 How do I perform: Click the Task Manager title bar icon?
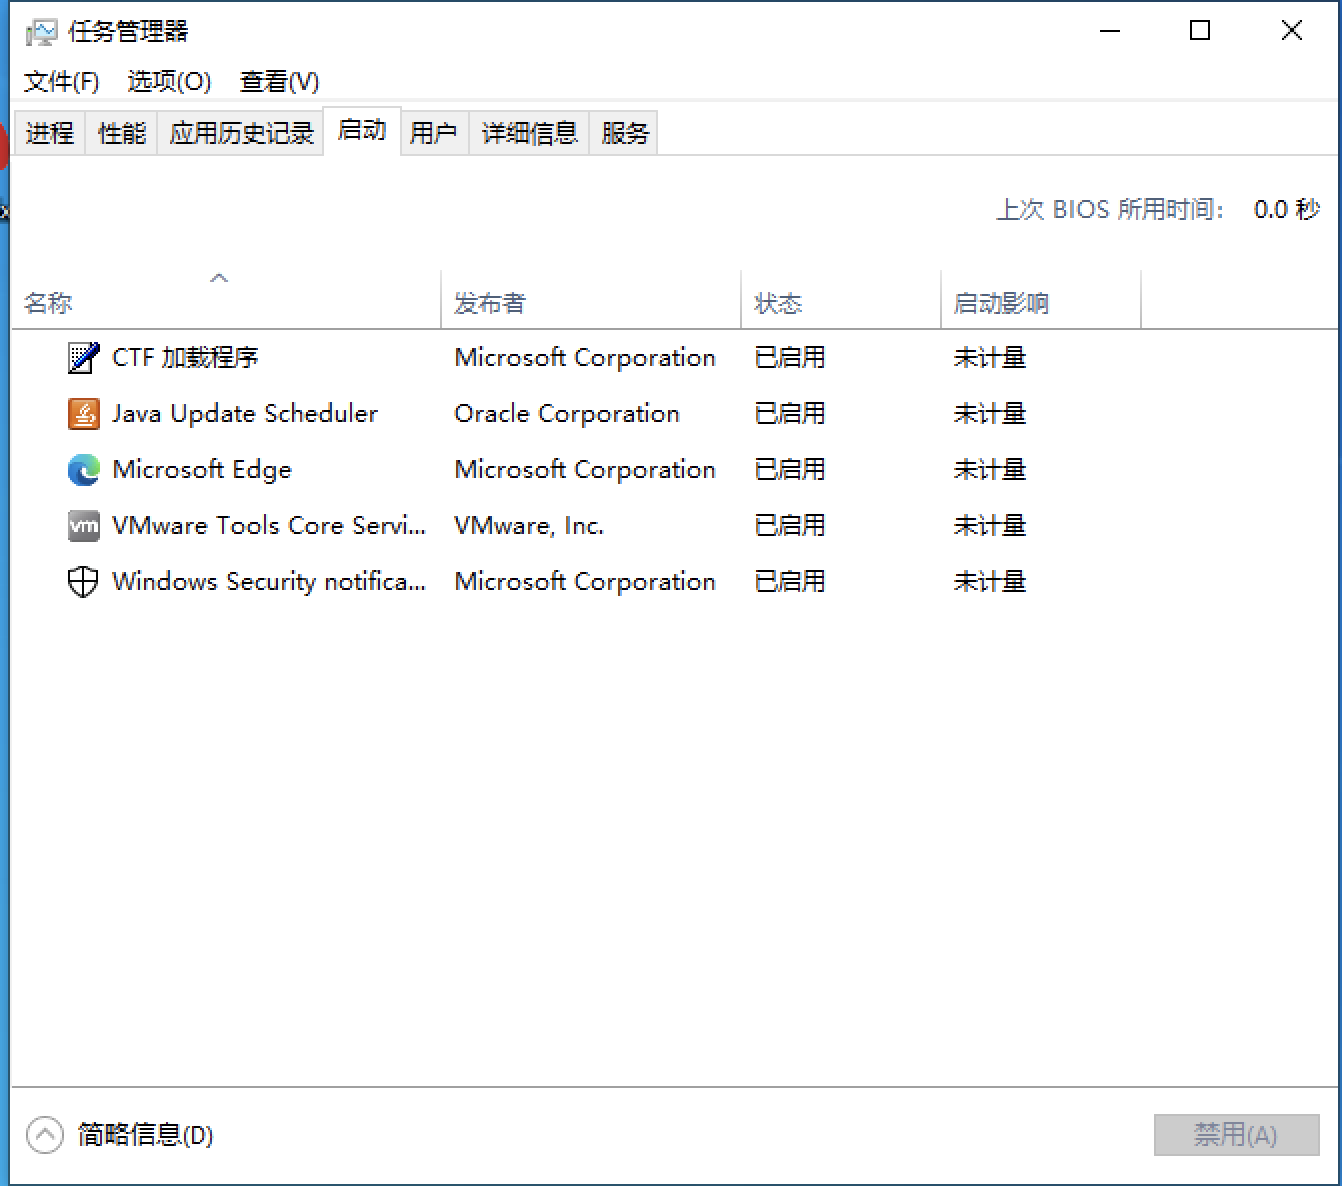click(x=41, y=32)
